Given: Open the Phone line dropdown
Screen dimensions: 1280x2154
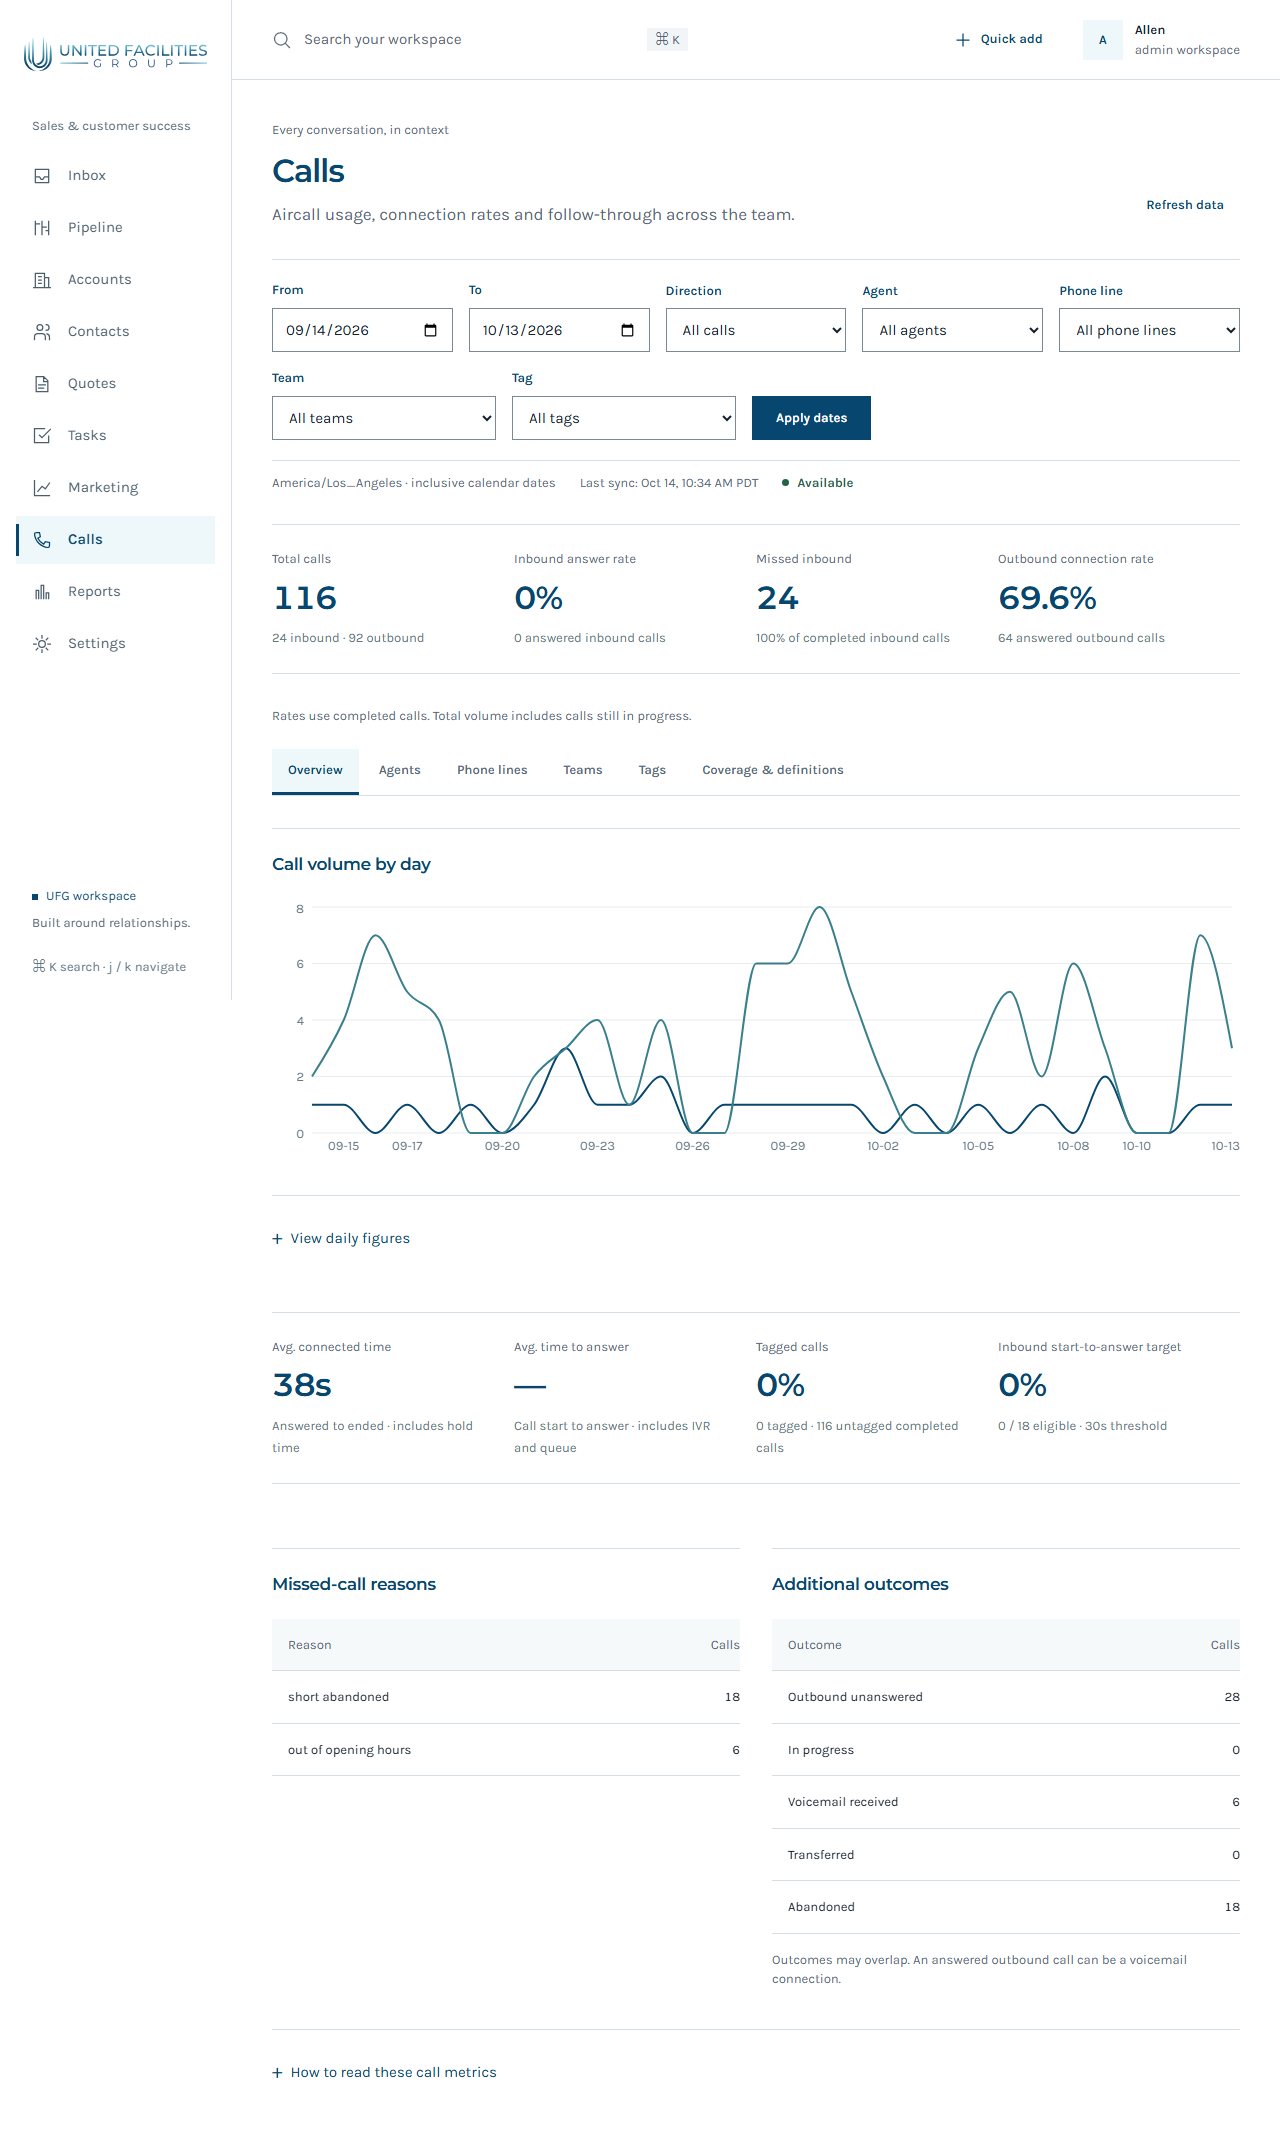Looking at the screenshot, I should coord(1150,330).
